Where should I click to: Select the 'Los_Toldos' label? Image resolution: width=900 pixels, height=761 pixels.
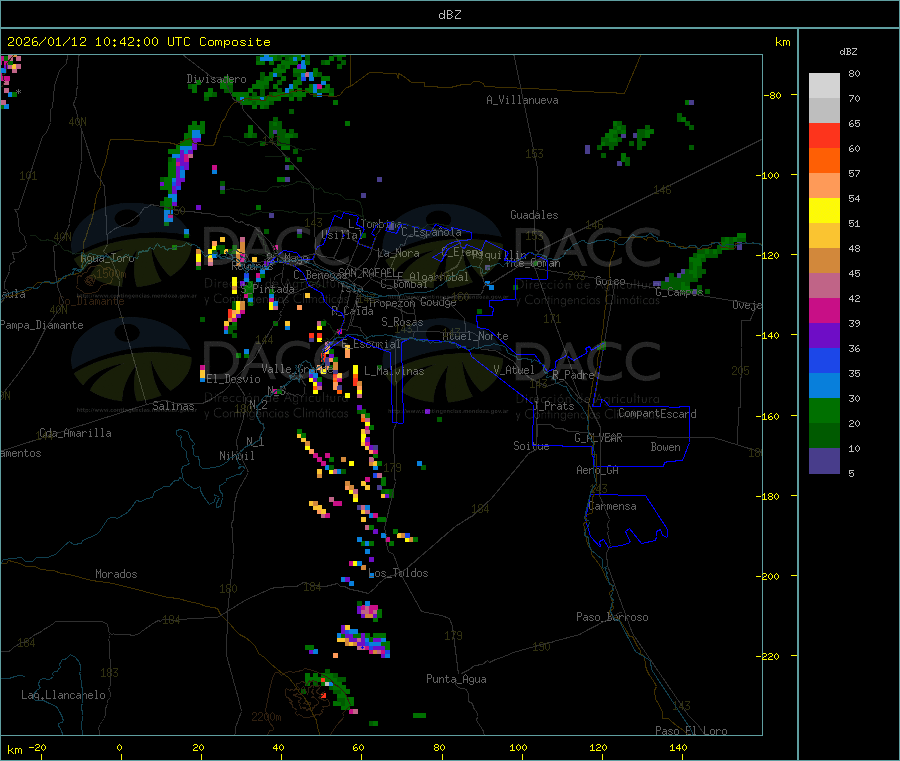(x=398, y=573)
